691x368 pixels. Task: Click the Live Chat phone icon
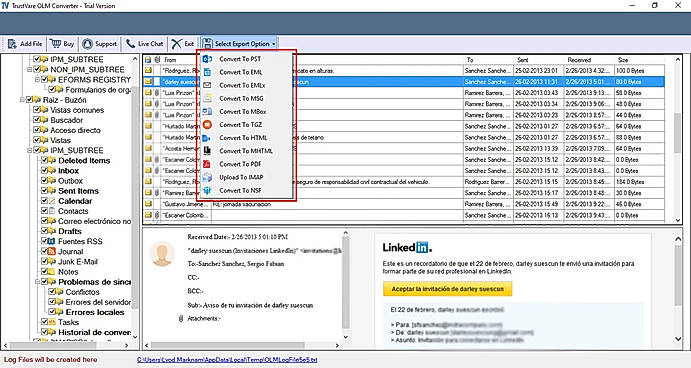tap(130, 44)
